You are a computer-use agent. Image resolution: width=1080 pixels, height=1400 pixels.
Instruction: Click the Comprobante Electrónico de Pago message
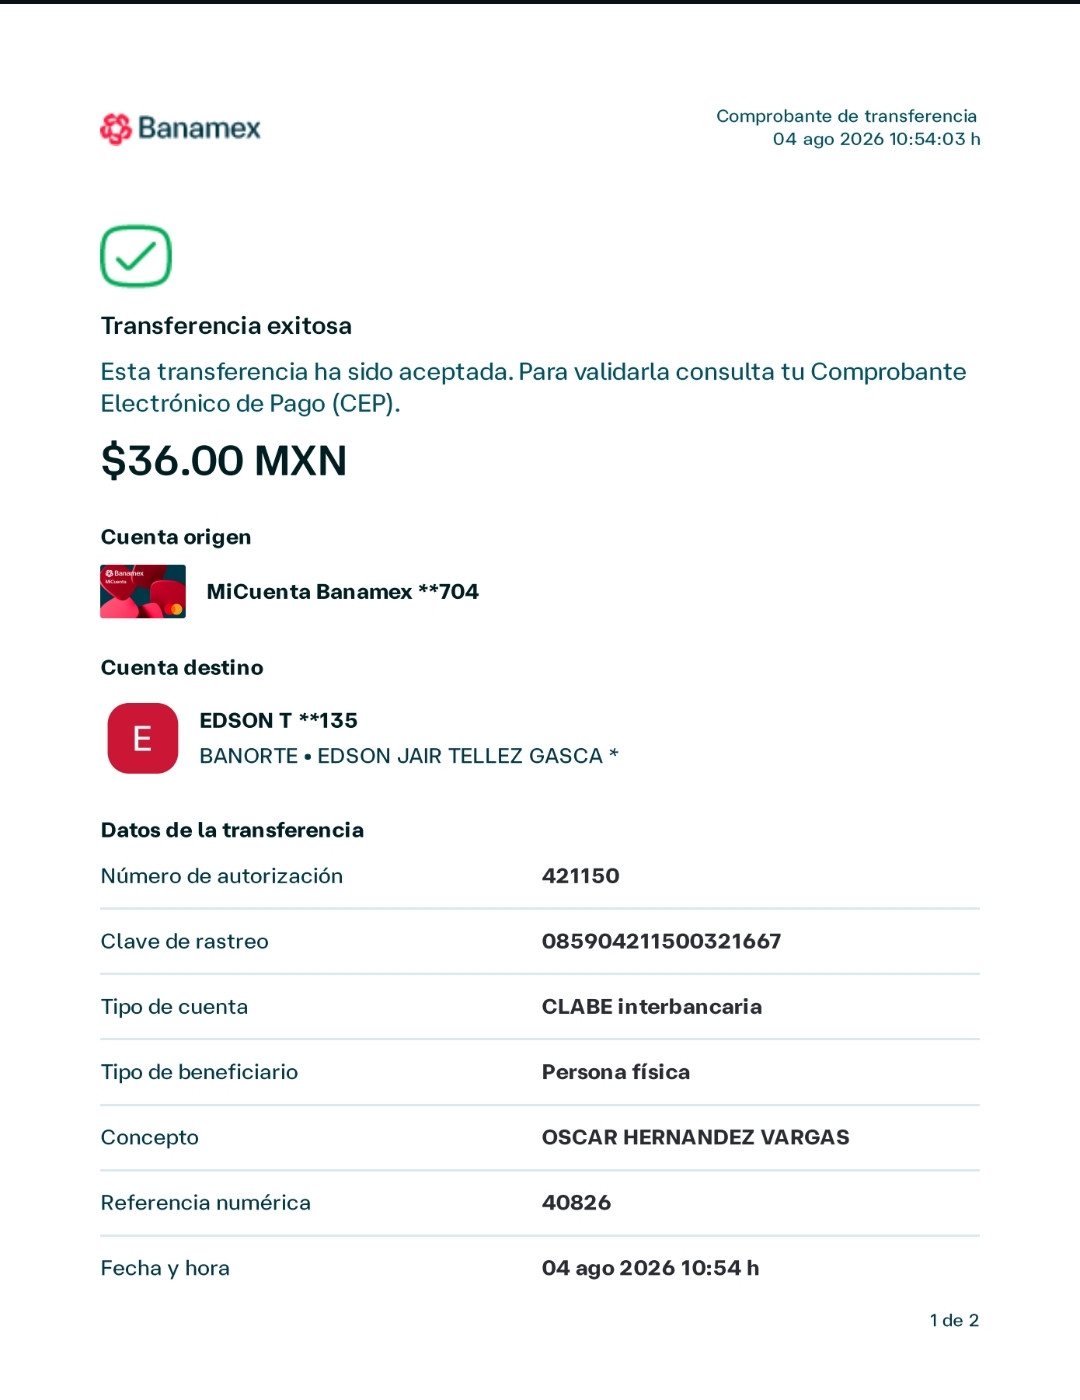[533, 387]
